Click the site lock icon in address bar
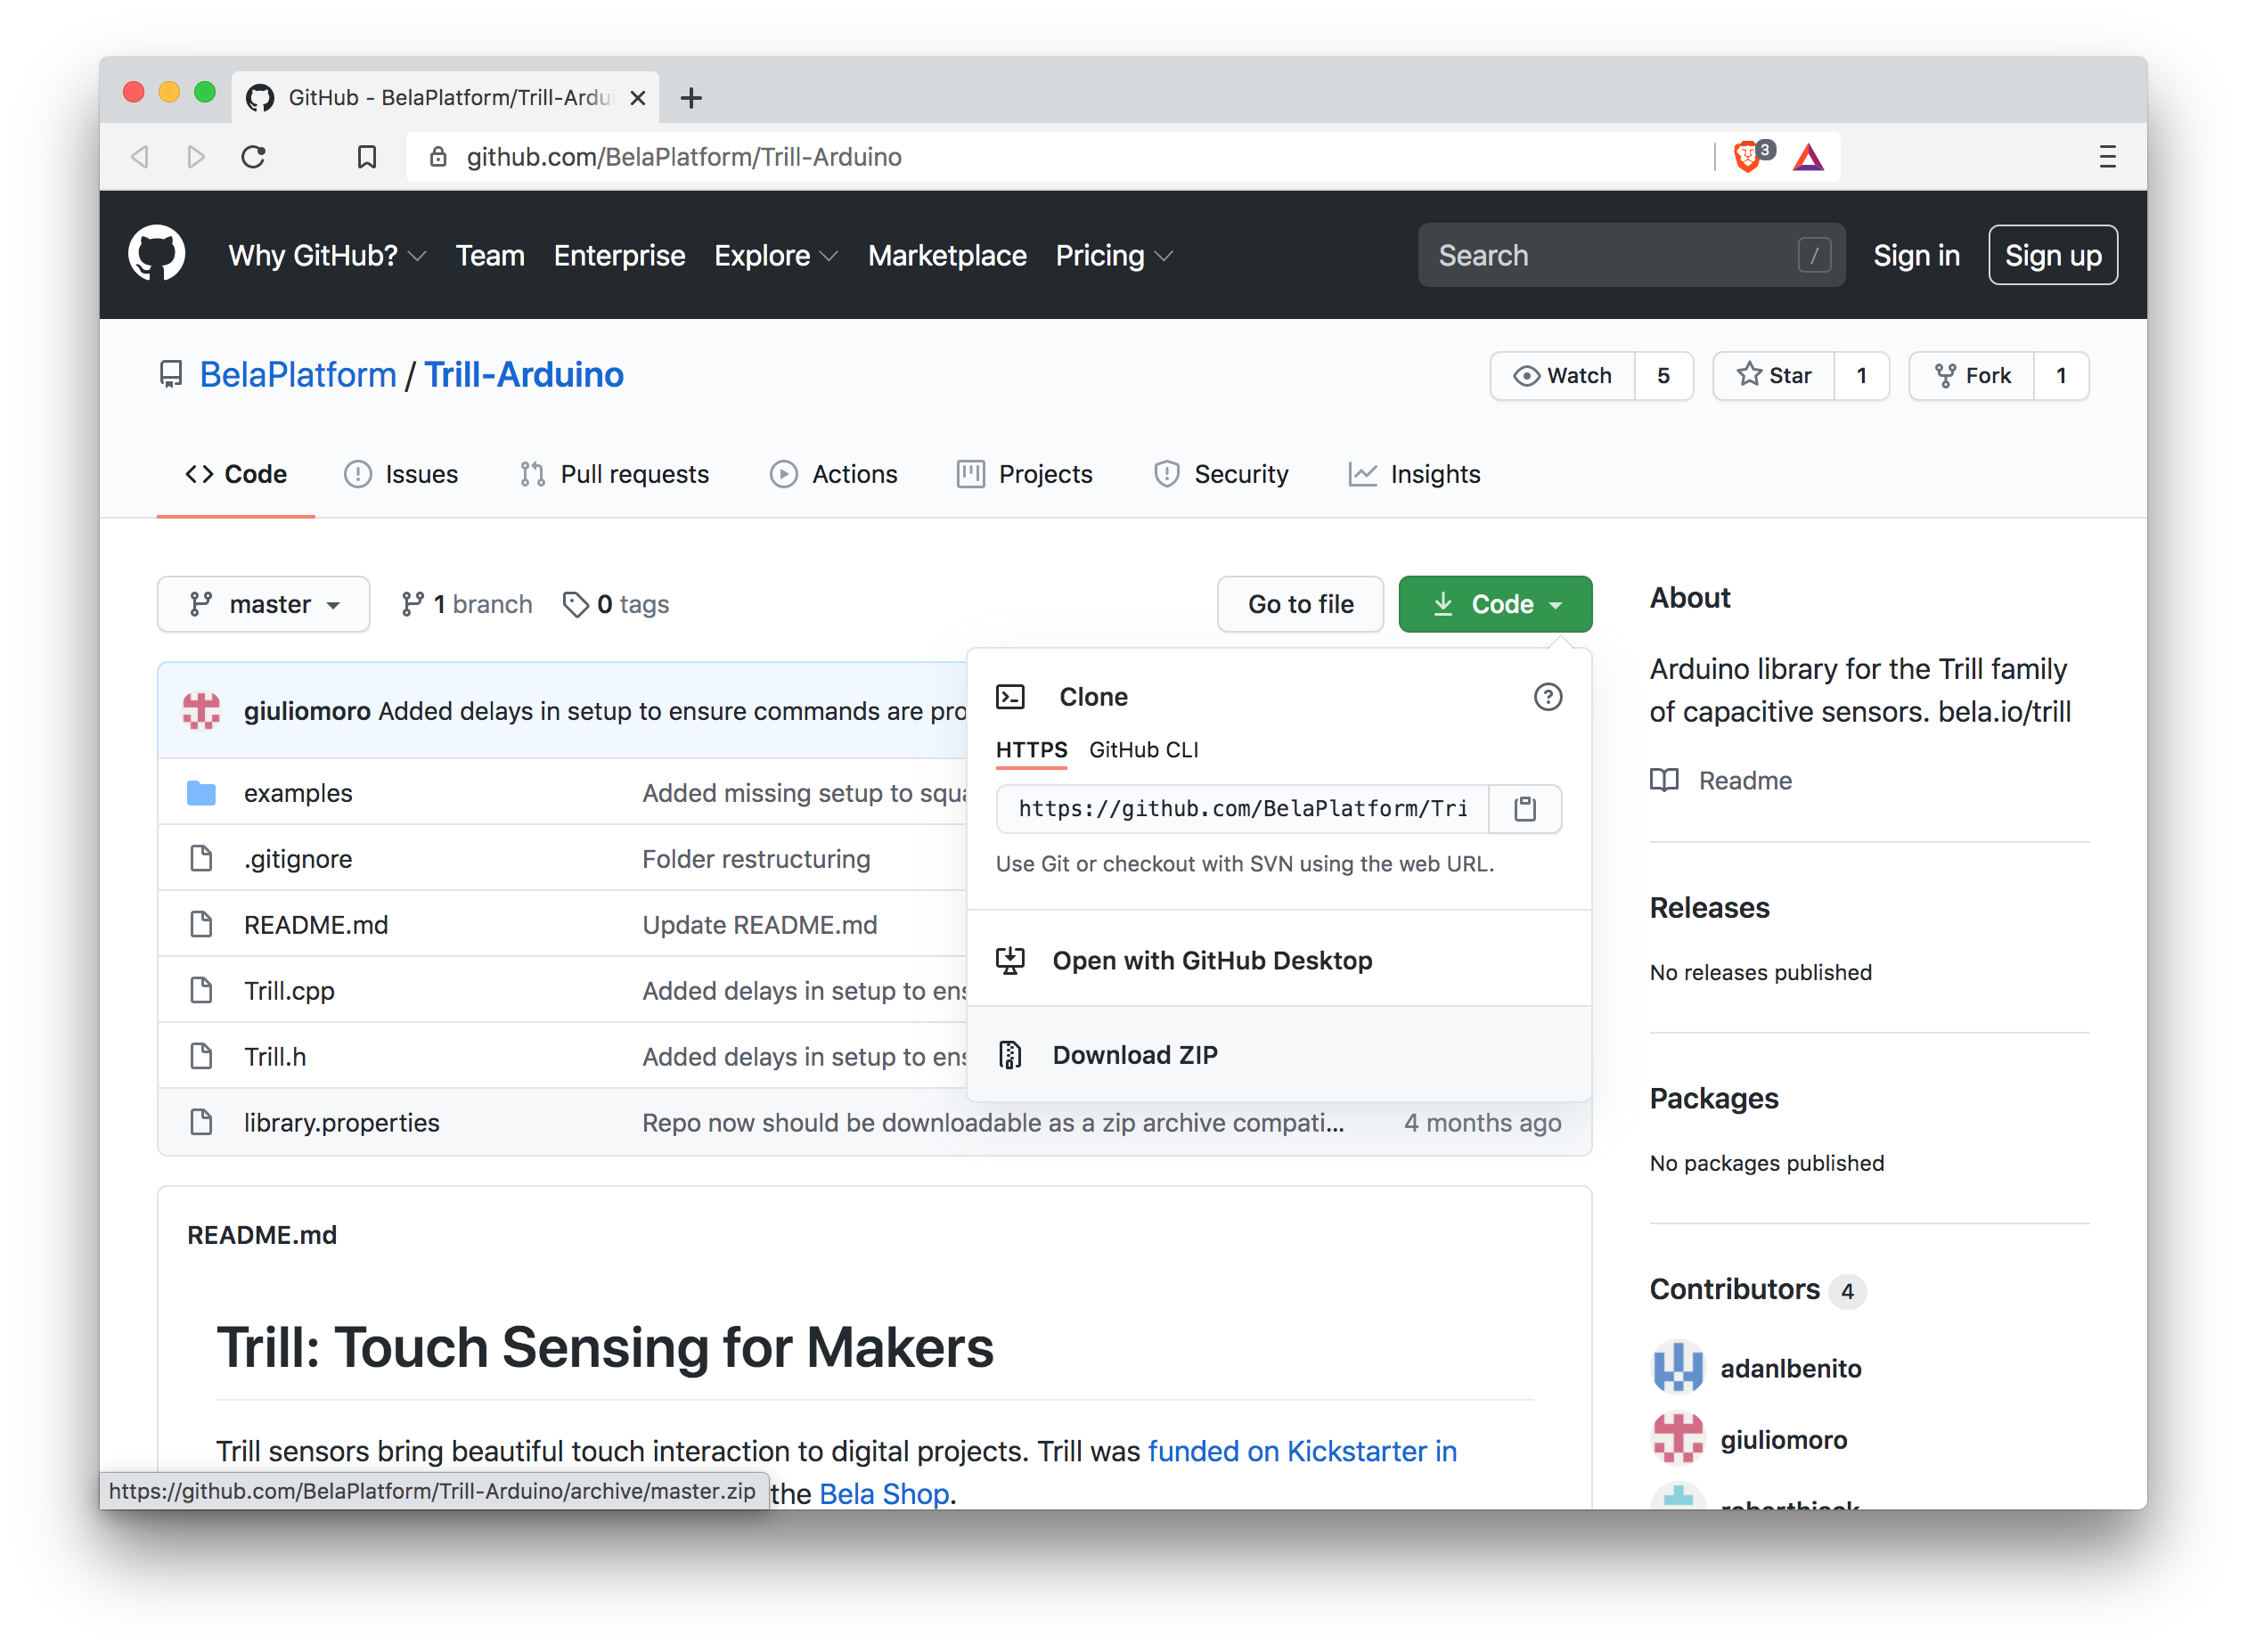 (x=438, y=157)
